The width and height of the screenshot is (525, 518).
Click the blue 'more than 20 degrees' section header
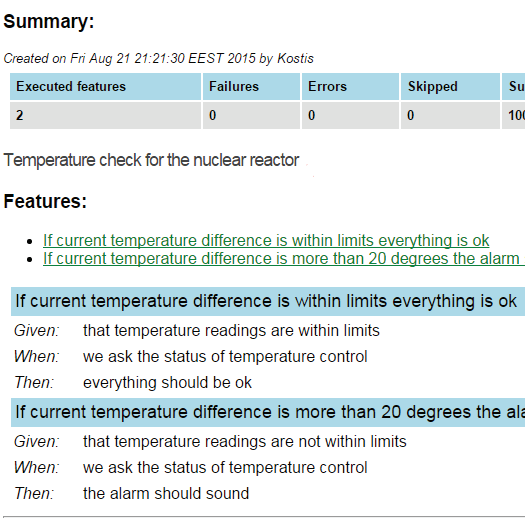coord(268,413)
